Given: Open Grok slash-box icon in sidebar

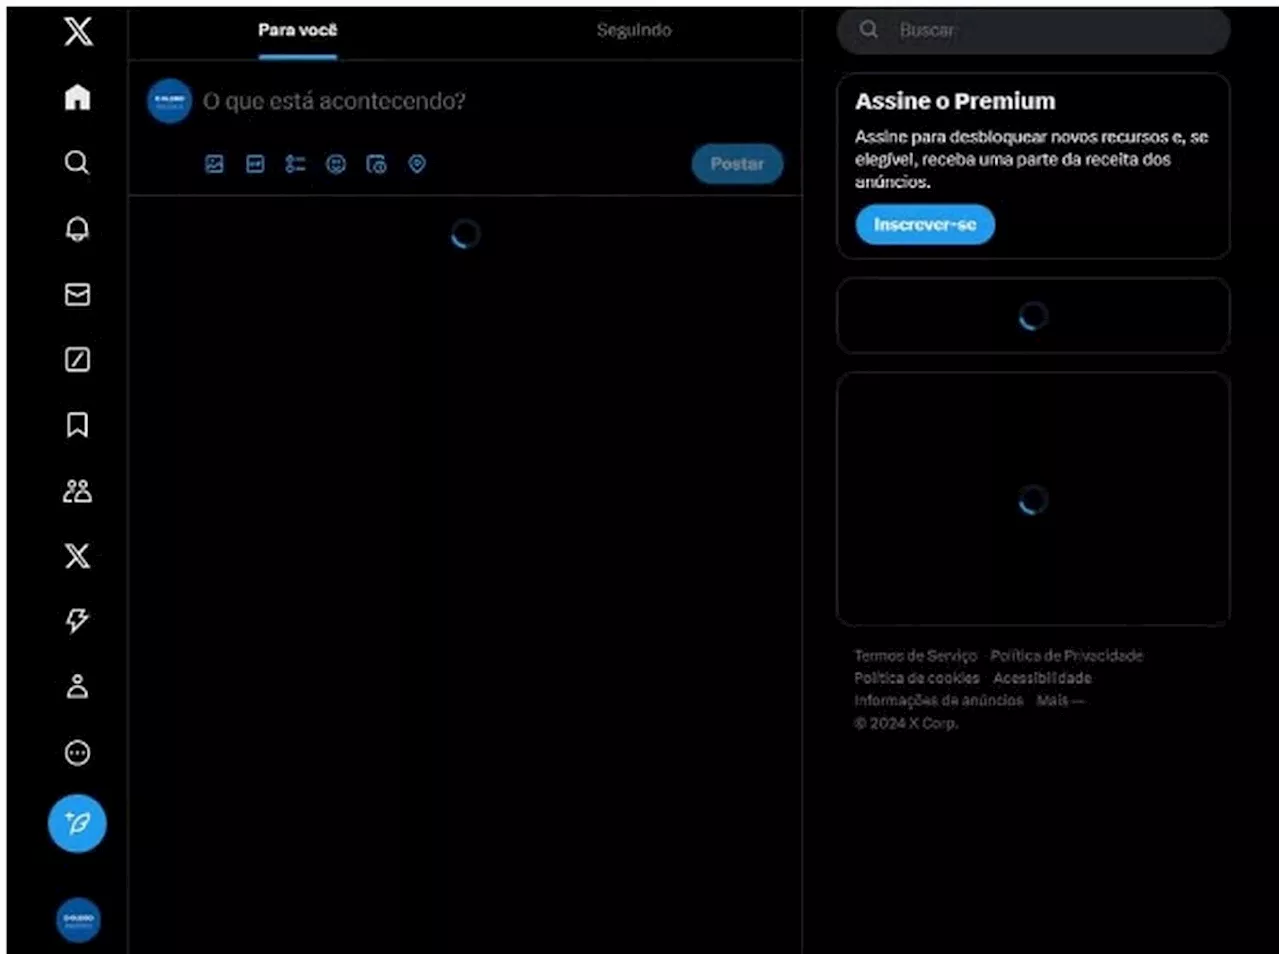Looking at the screenshot, I should tap(77, 360).
